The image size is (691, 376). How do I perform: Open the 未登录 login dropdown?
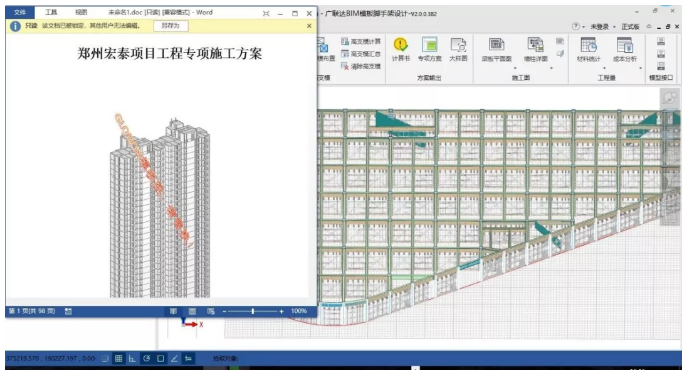[x=603, y=26]
